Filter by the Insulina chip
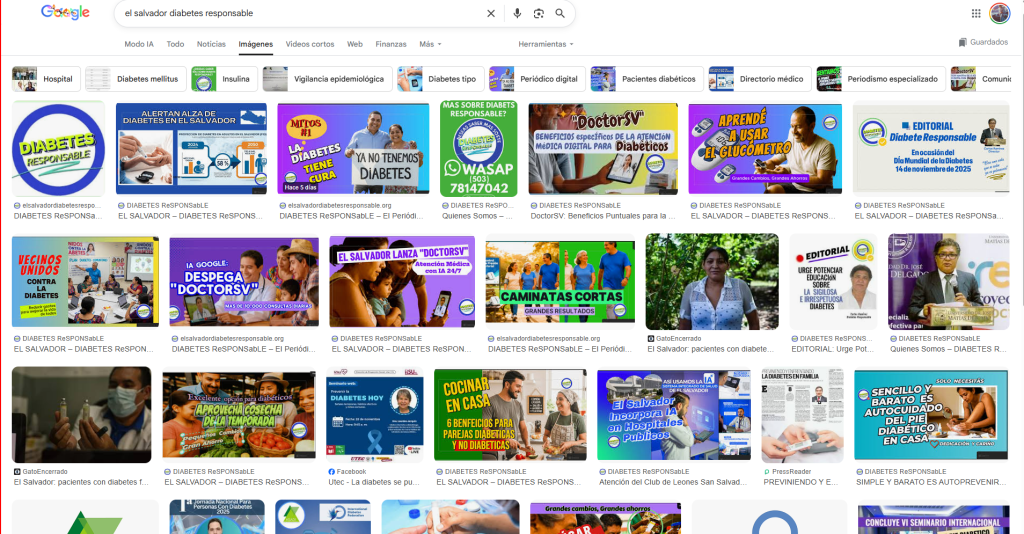Screen dimensions: 1024x534 pyautogui.click(x=224, y=79)
